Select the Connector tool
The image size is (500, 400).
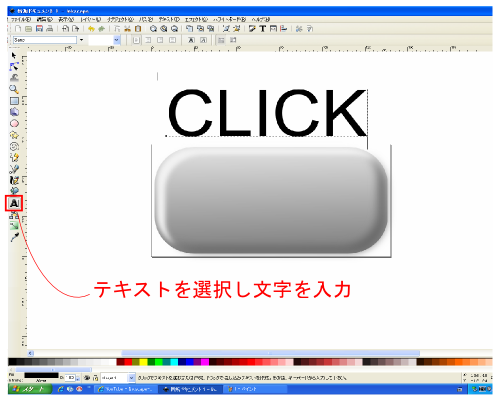[14, 215]
